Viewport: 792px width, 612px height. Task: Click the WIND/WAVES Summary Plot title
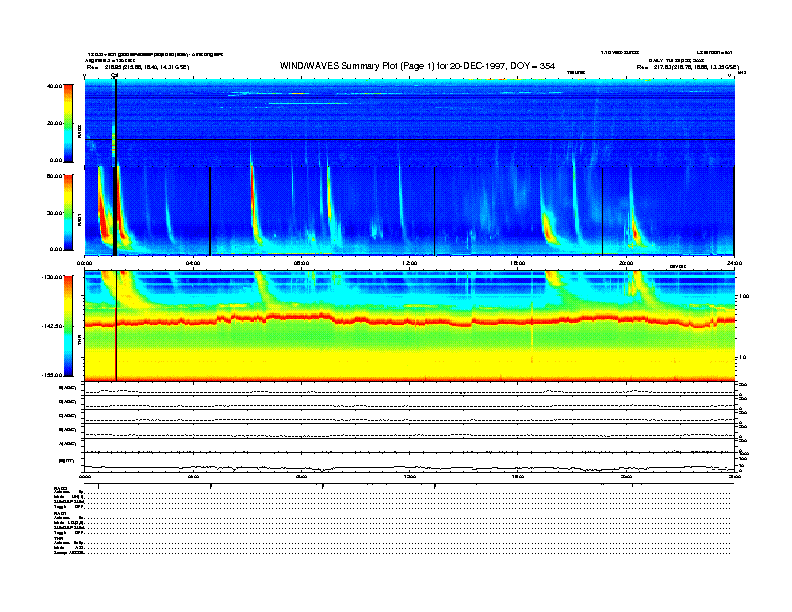(x=417, y=66)
